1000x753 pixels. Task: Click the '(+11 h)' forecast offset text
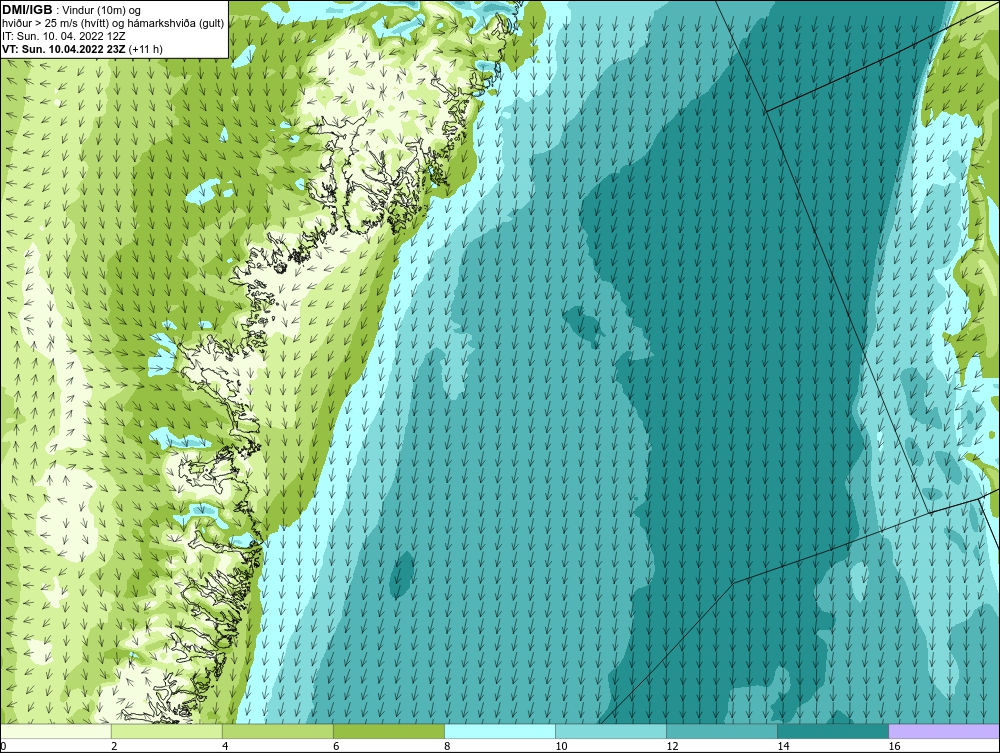click(145, 49)
